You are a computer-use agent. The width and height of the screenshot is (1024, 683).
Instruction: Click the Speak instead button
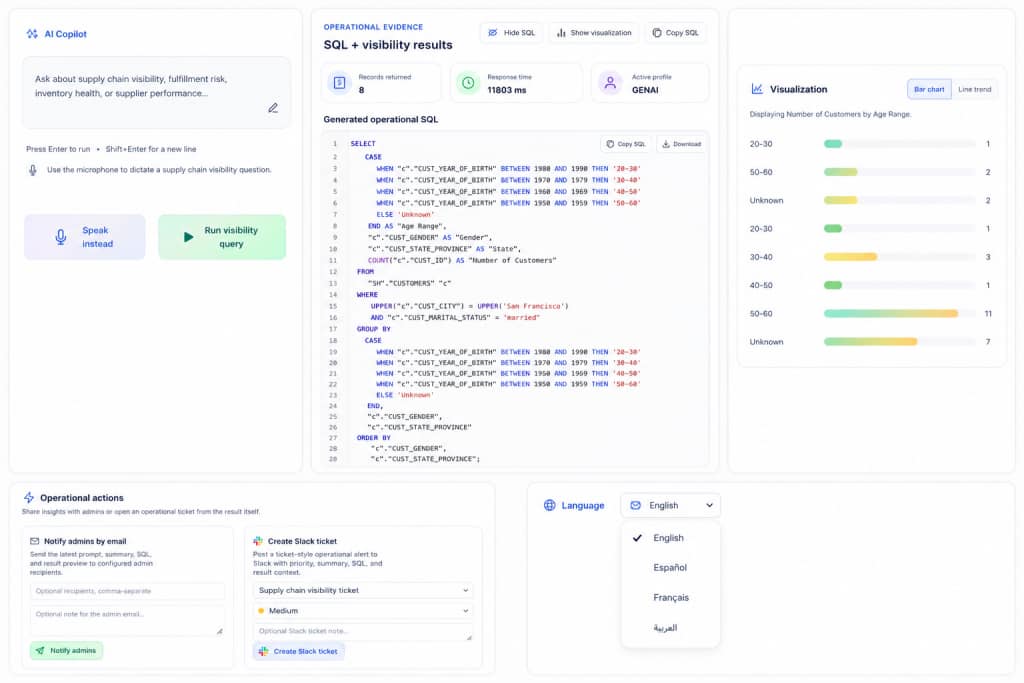85,237
